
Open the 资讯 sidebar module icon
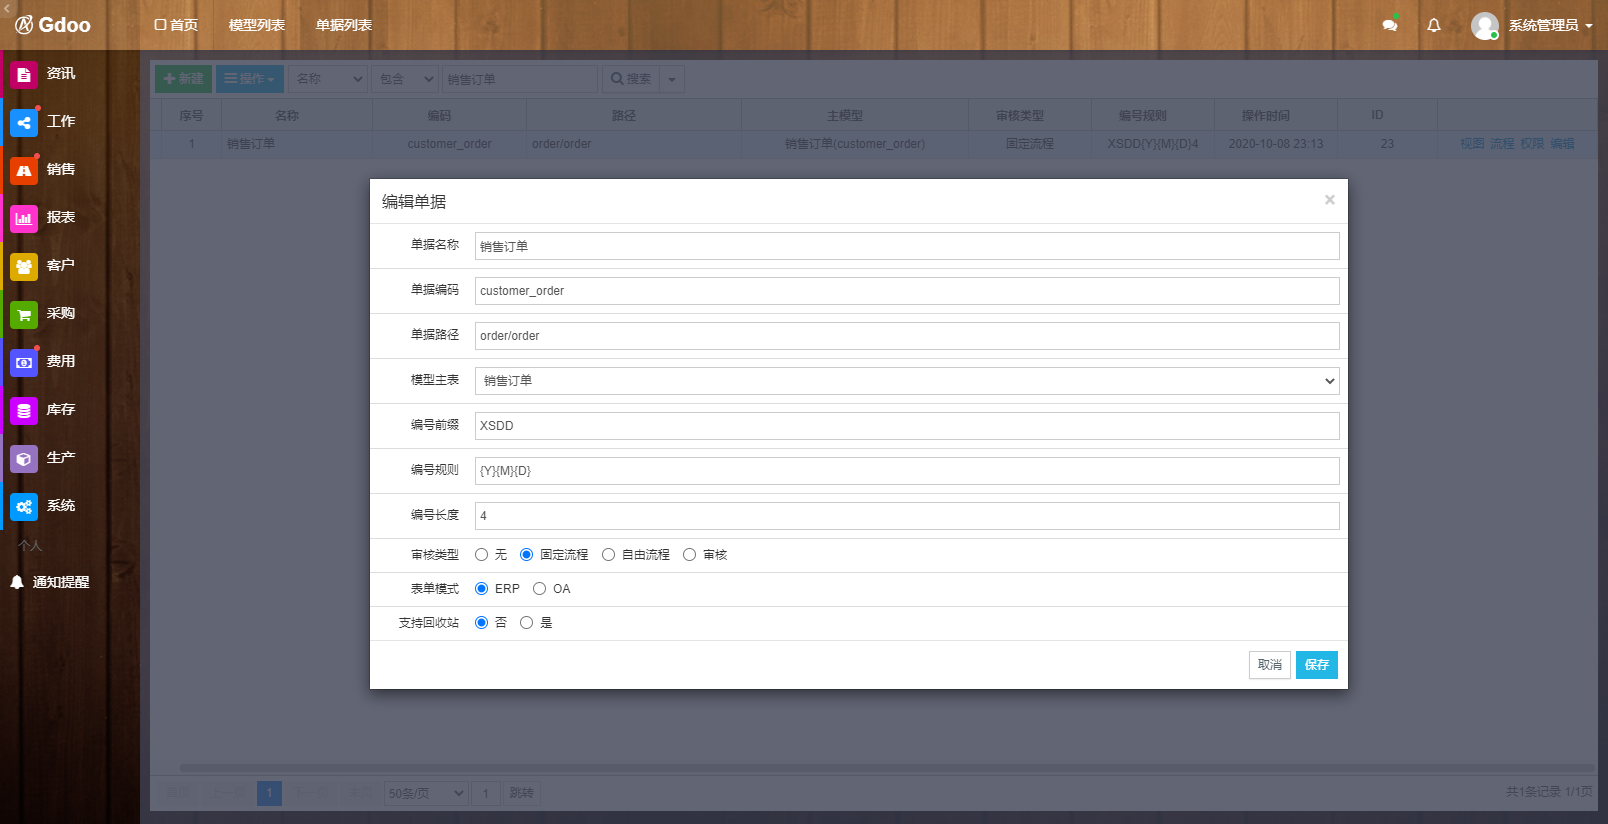tap(24, 75)
